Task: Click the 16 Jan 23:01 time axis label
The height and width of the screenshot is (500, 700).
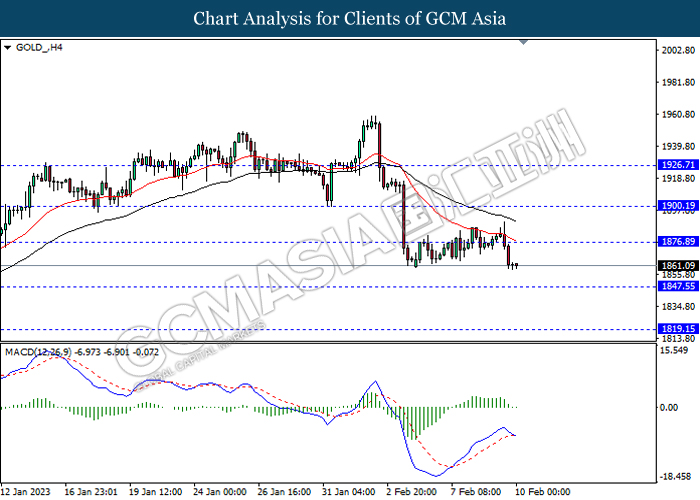Action: (x=91, y=492)
